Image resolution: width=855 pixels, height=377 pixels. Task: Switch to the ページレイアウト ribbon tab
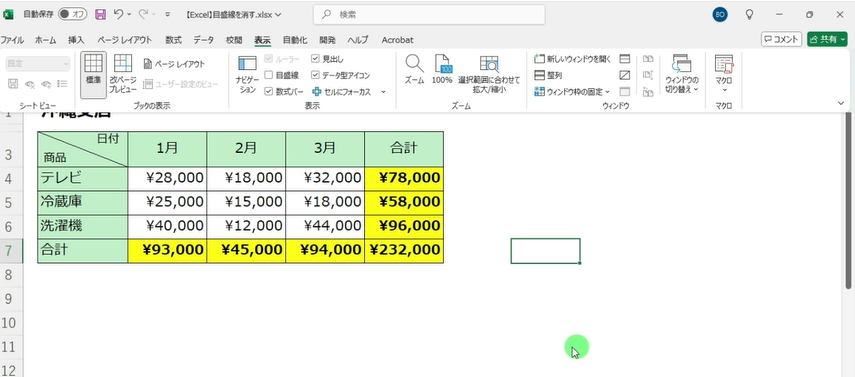(x=124, y=40)
